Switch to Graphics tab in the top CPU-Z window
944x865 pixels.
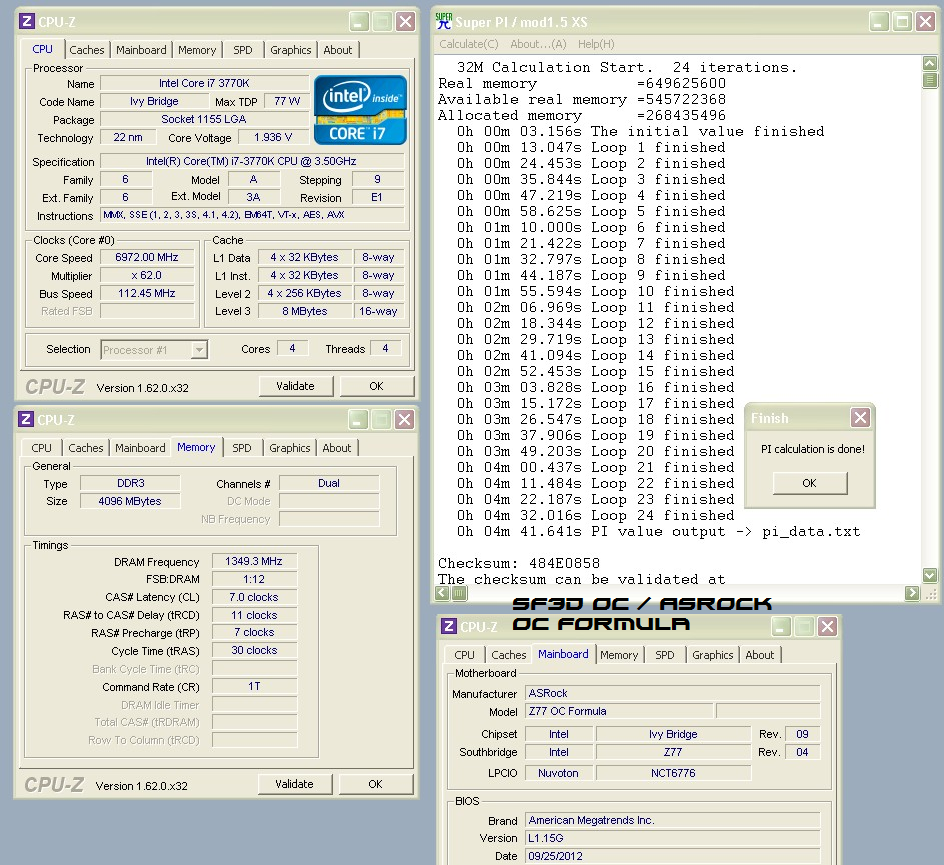[291, 50]
